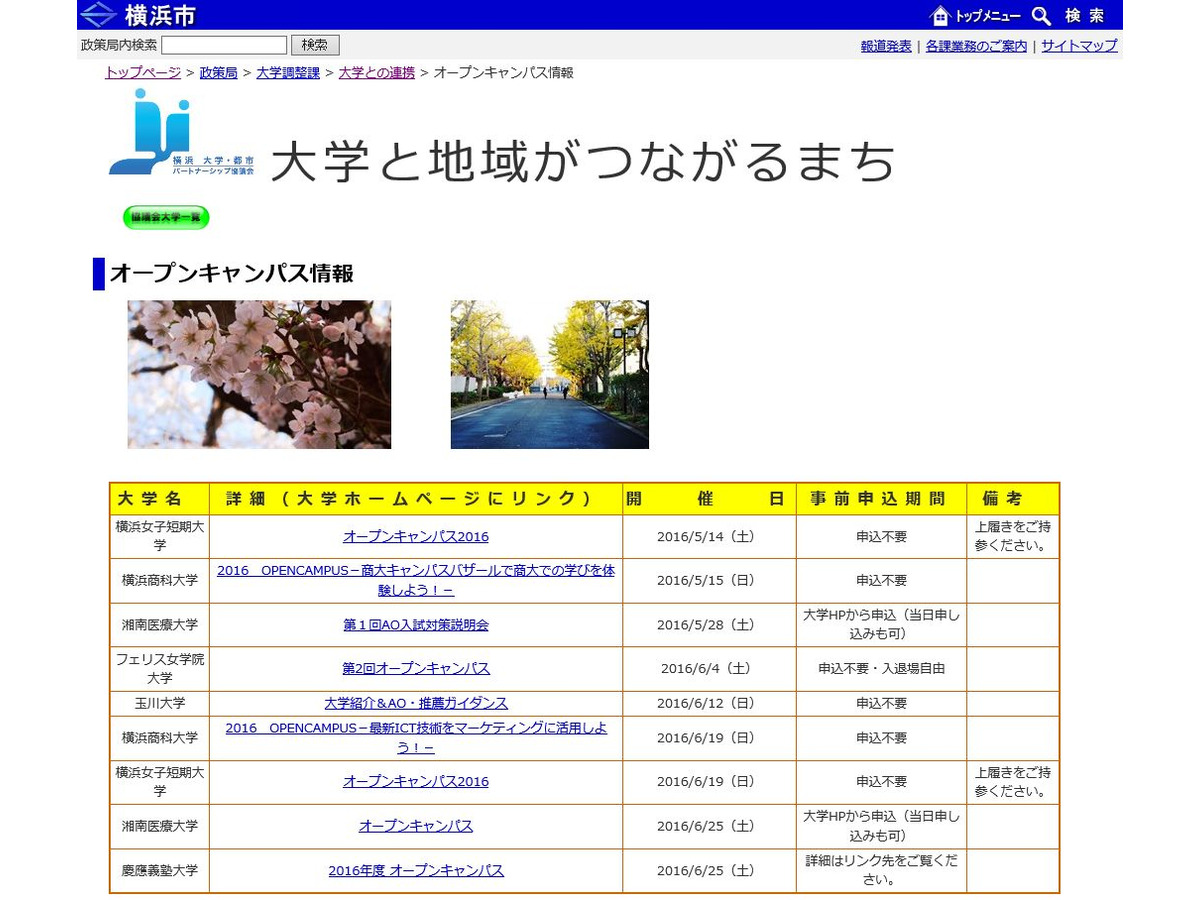Open 大学との連携 breadcrumb link
This screenshot has height=900, width=1200.
point(376,72)
